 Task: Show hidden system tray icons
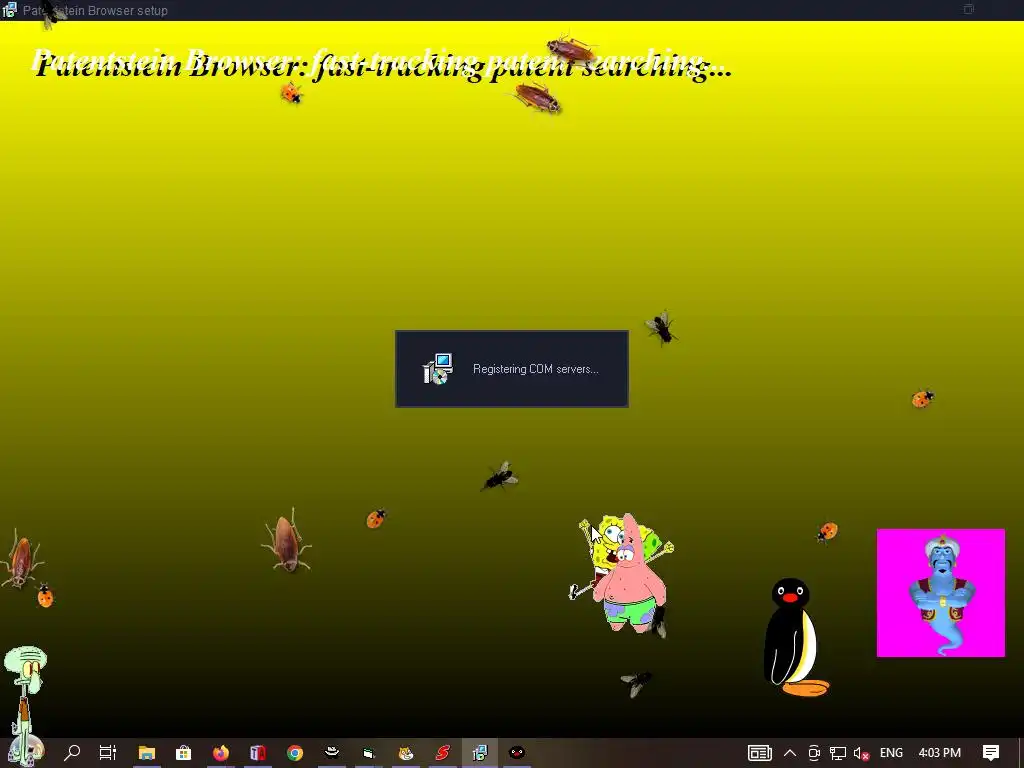[x=790, y=753]
